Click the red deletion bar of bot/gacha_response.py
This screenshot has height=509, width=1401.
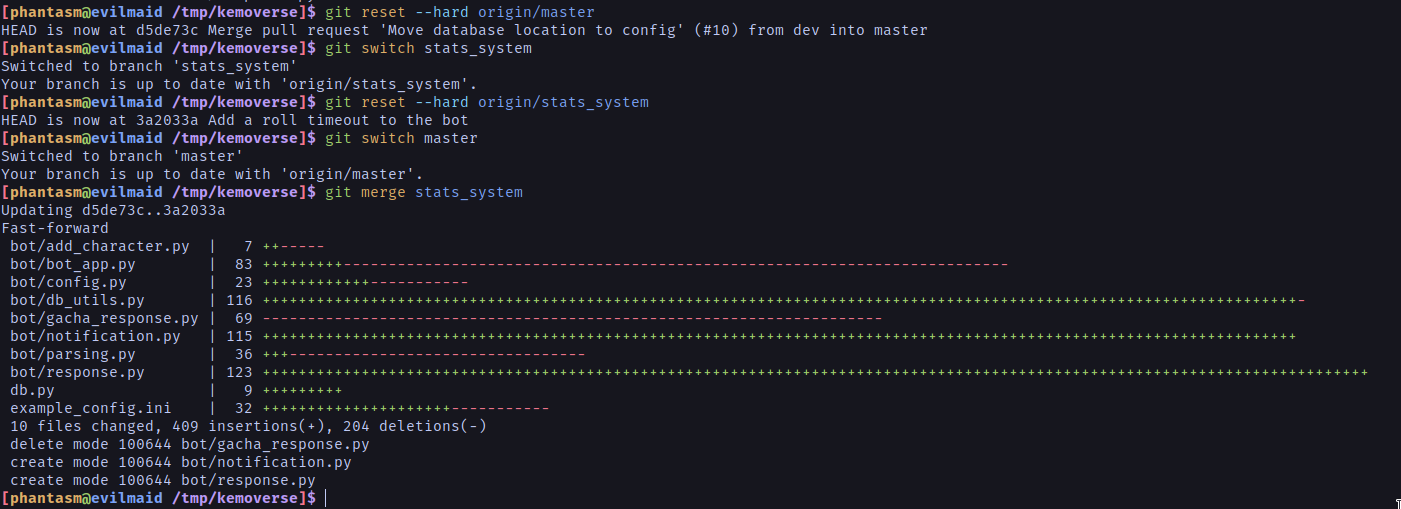572,318
